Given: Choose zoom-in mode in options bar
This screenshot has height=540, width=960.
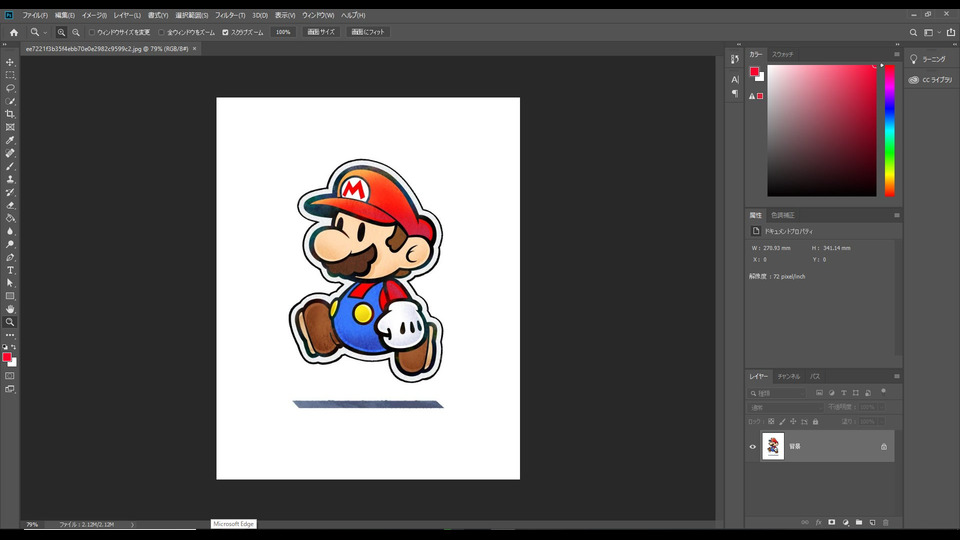Looking at the screenshot, I should coord(61,32).
